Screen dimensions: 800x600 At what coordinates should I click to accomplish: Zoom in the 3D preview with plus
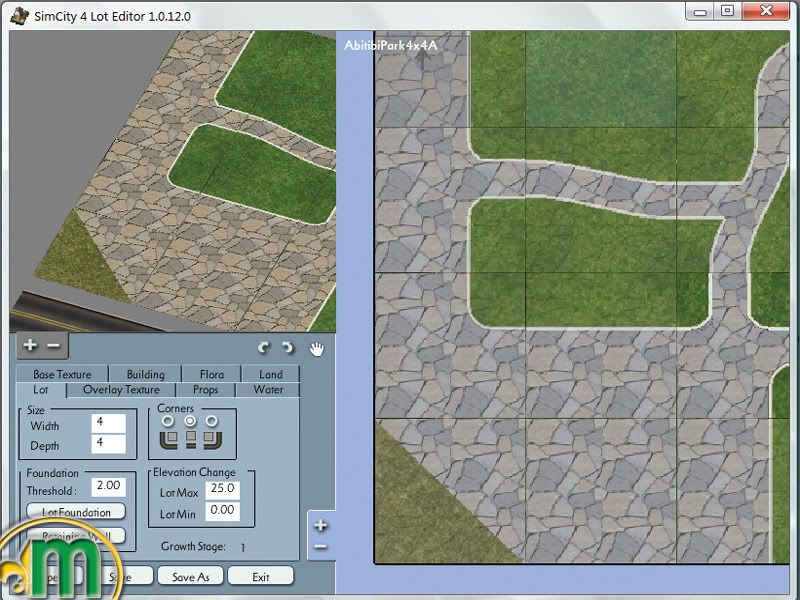coord(30,345)
